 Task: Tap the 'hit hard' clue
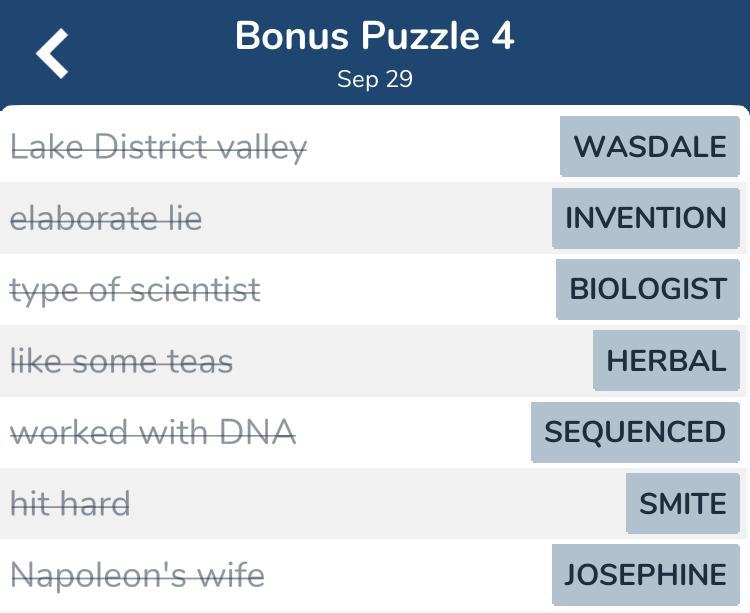70,503
